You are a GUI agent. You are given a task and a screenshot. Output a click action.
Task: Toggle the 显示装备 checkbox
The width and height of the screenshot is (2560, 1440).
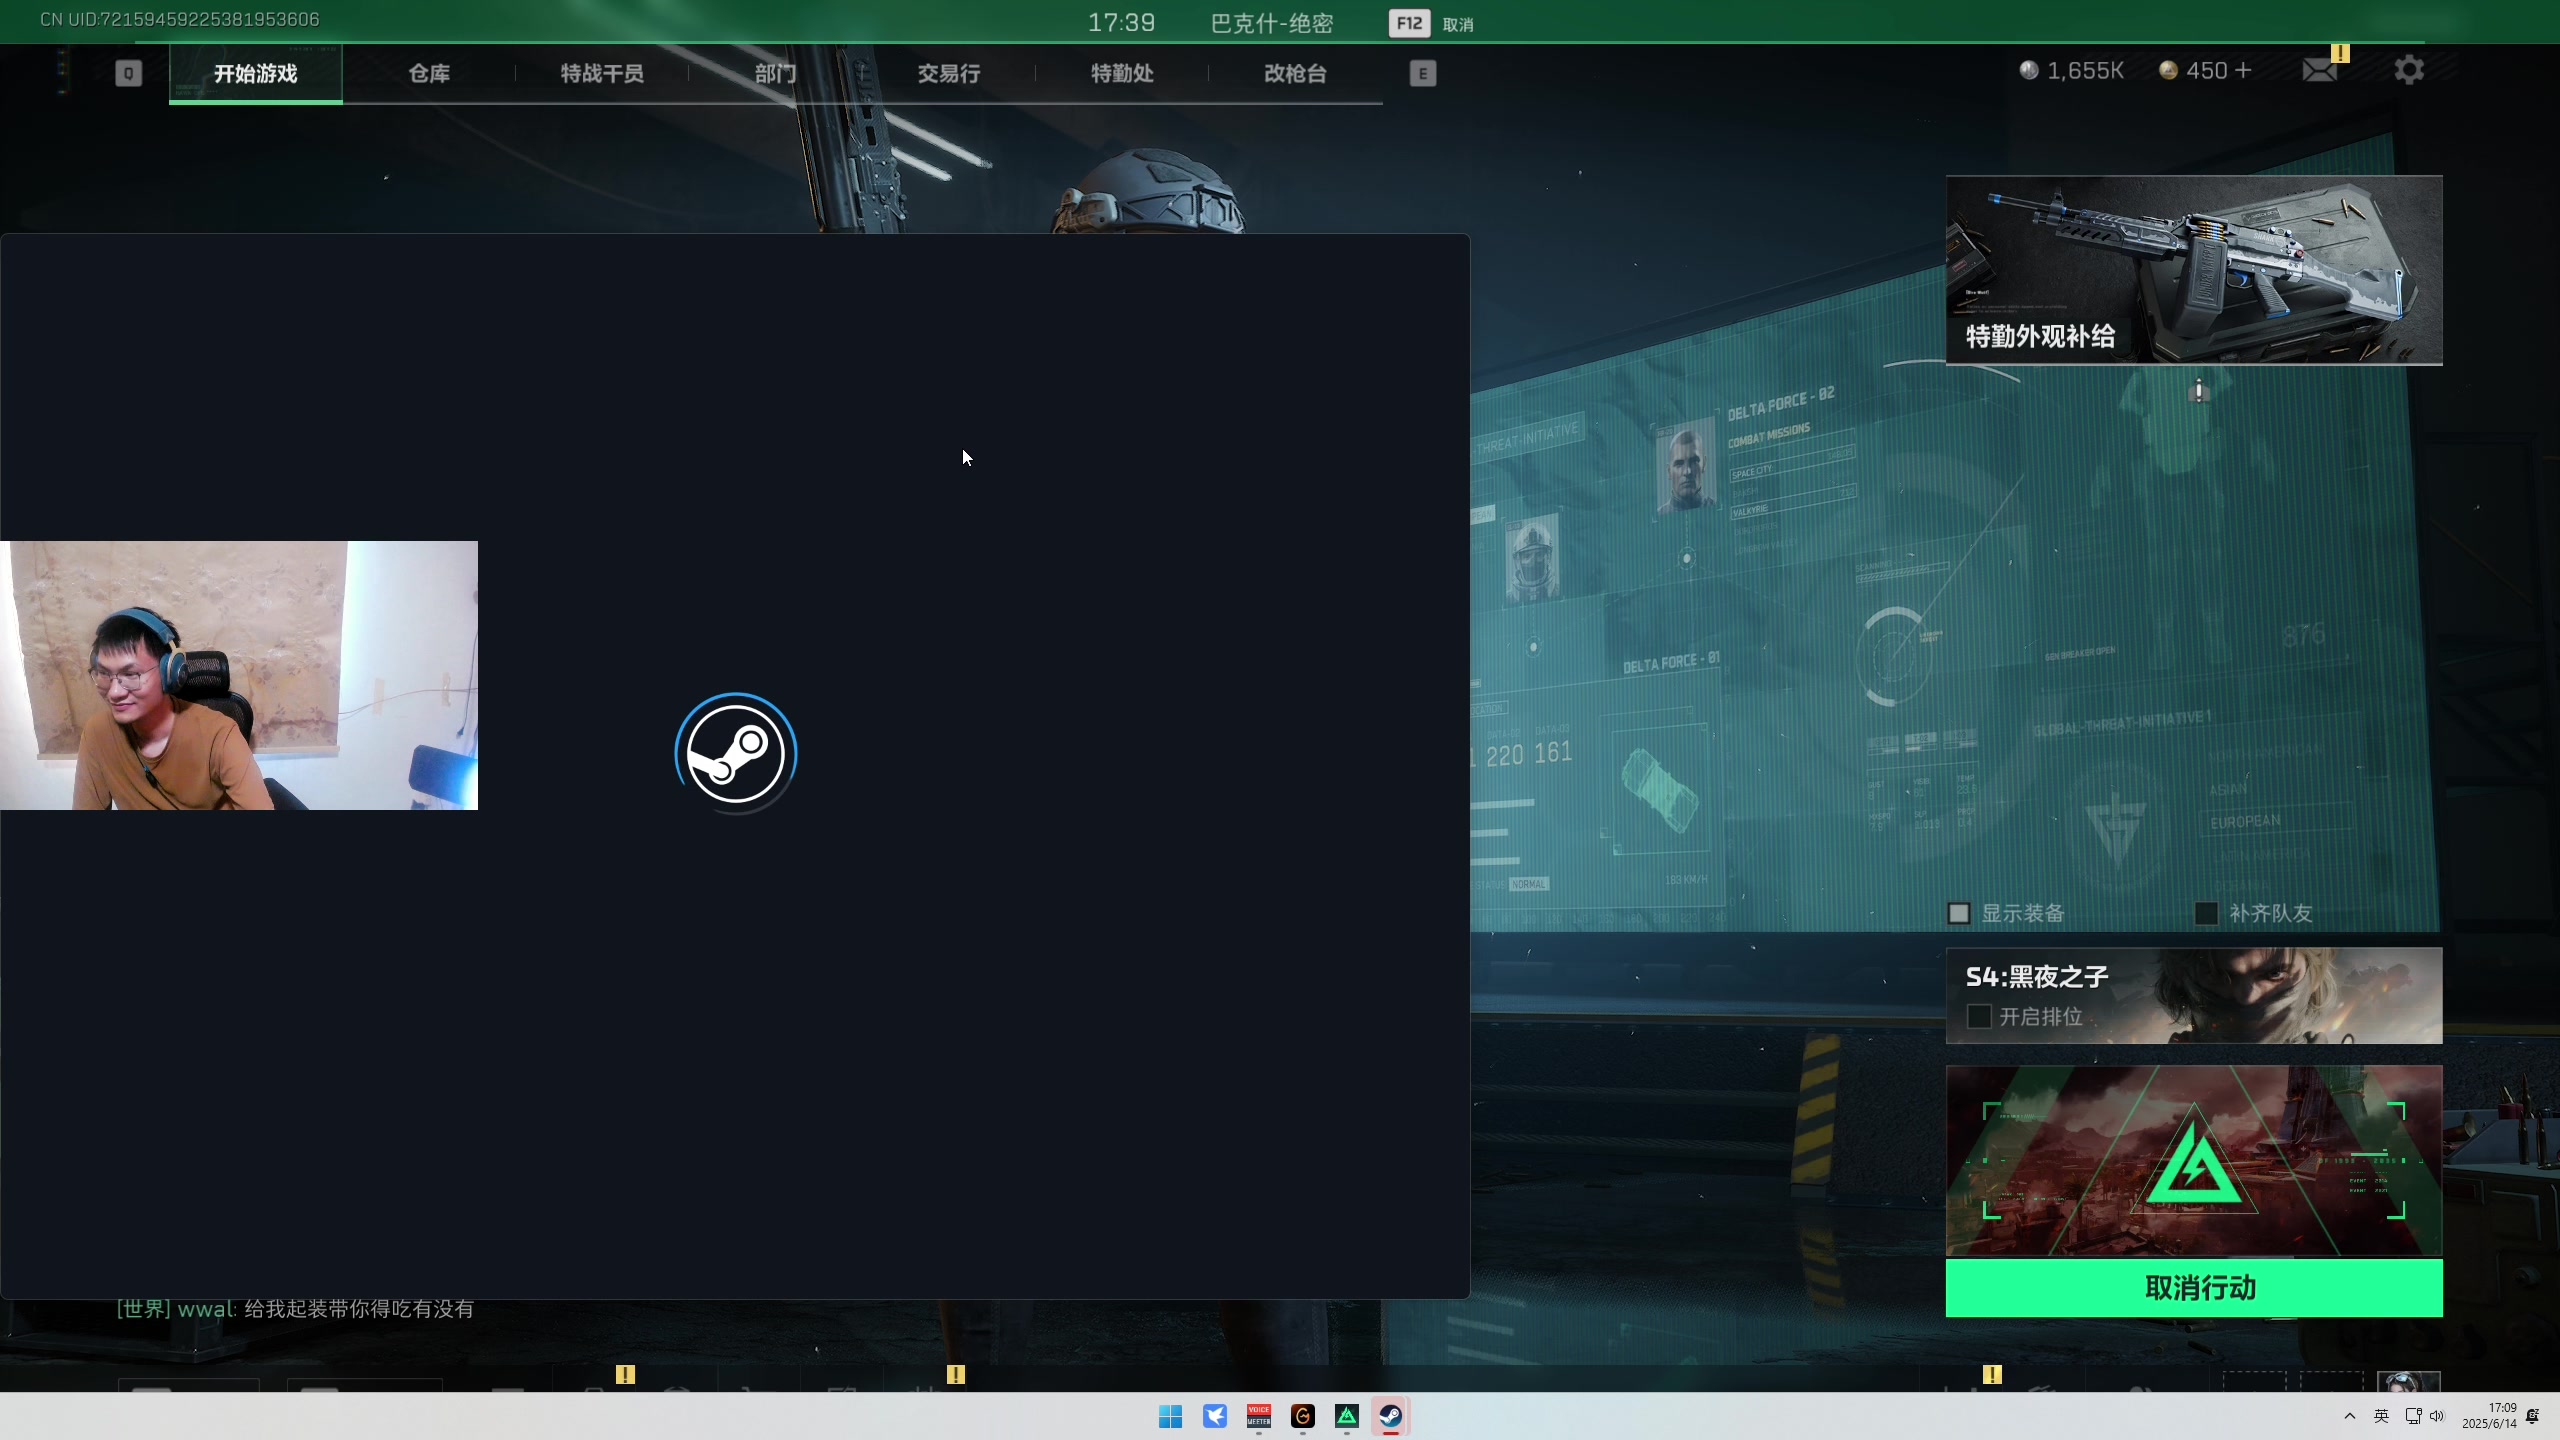(x=1959, y=913)
